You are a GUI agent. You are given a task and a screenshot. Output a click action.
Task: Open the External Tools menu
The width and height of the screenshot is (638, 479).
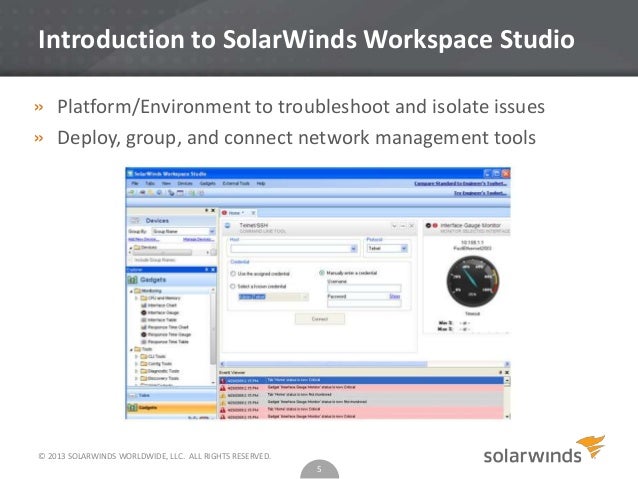click(x=236, y=184)
